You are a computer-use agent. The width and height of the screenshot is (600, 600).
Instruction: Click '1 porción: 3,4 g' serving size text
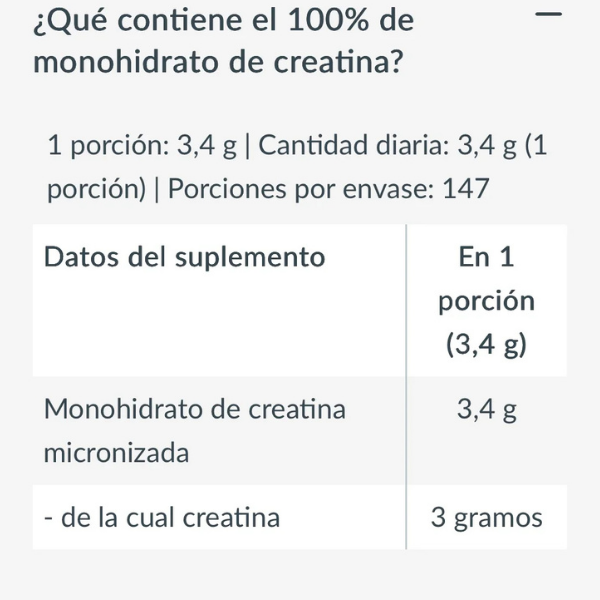click(x=142, y=146)
